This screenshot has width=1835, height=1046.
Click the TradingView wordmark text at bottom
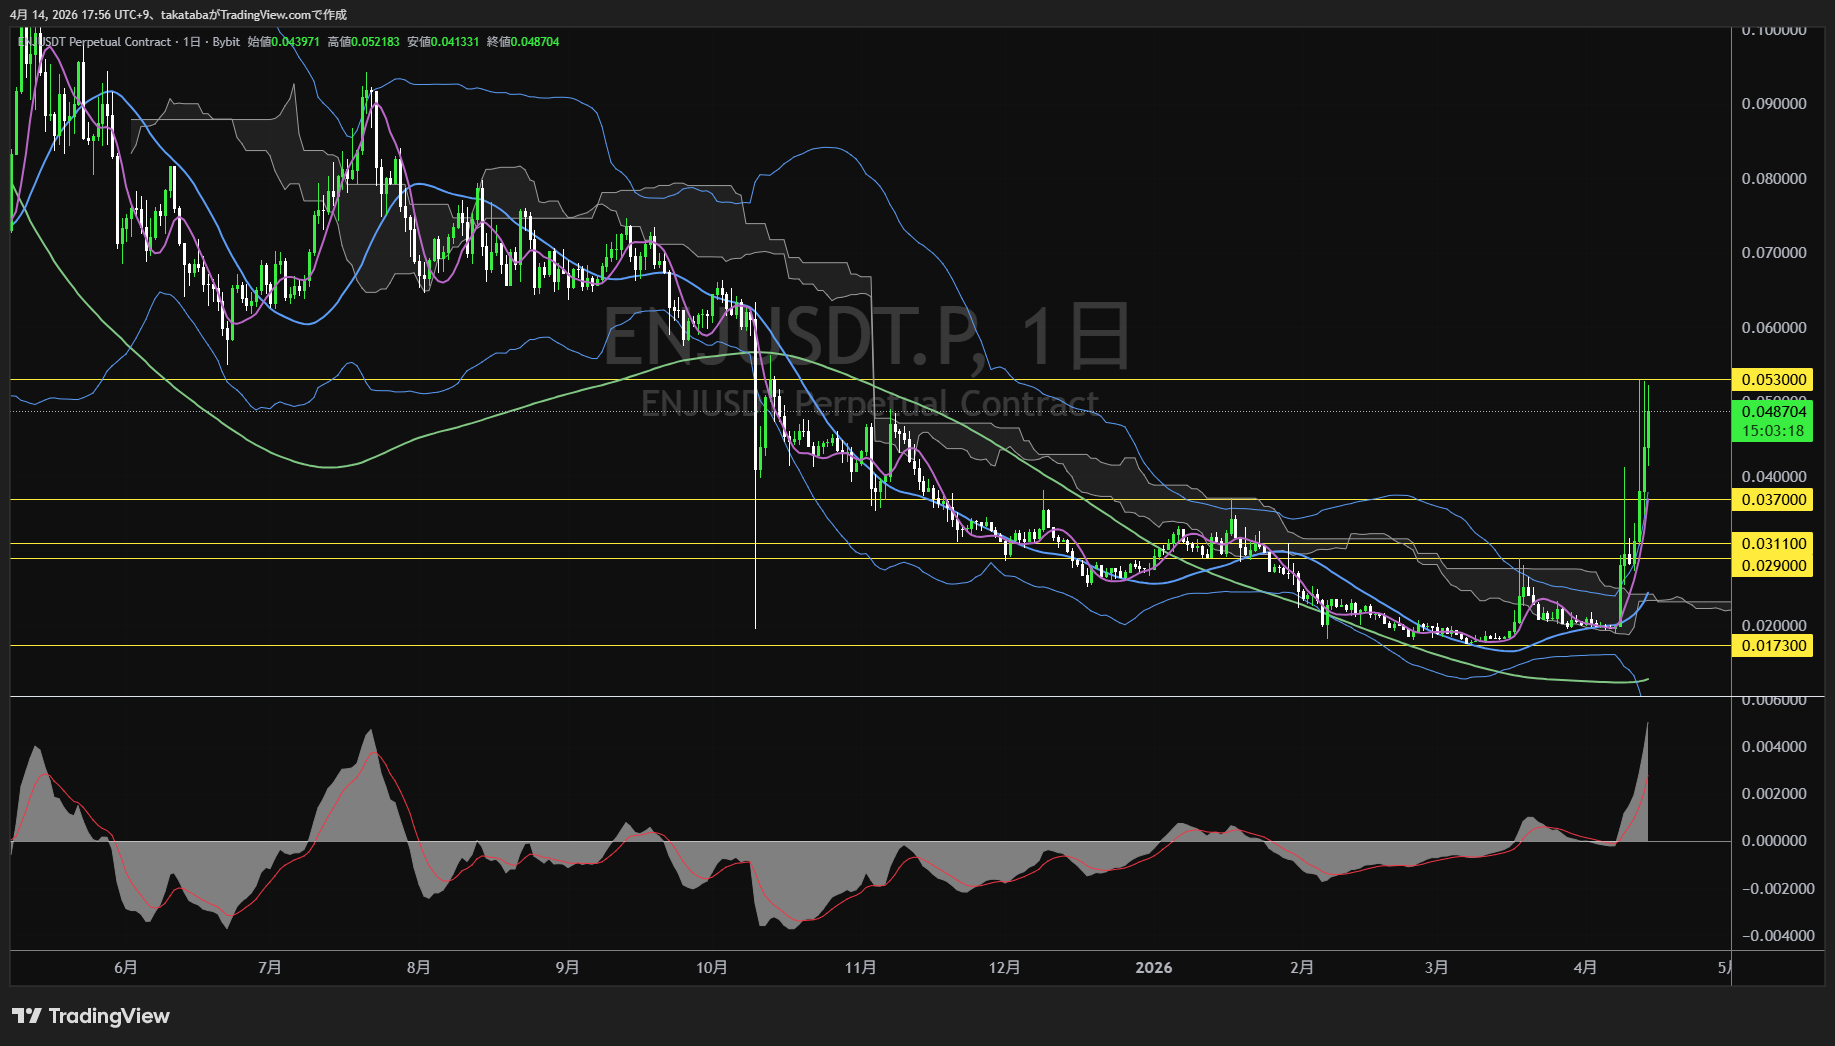(109, 1016)
